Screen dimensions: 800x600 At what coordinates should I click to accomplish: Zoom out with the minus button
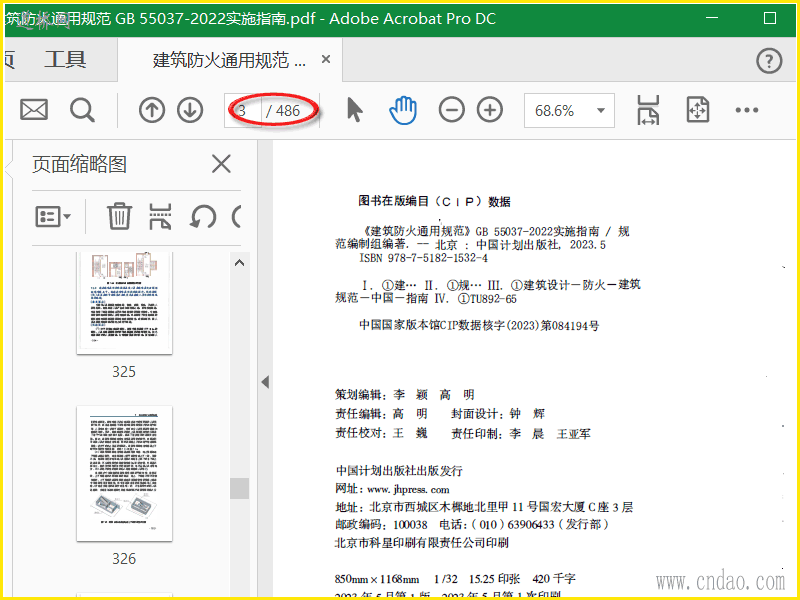pos(452,110)
